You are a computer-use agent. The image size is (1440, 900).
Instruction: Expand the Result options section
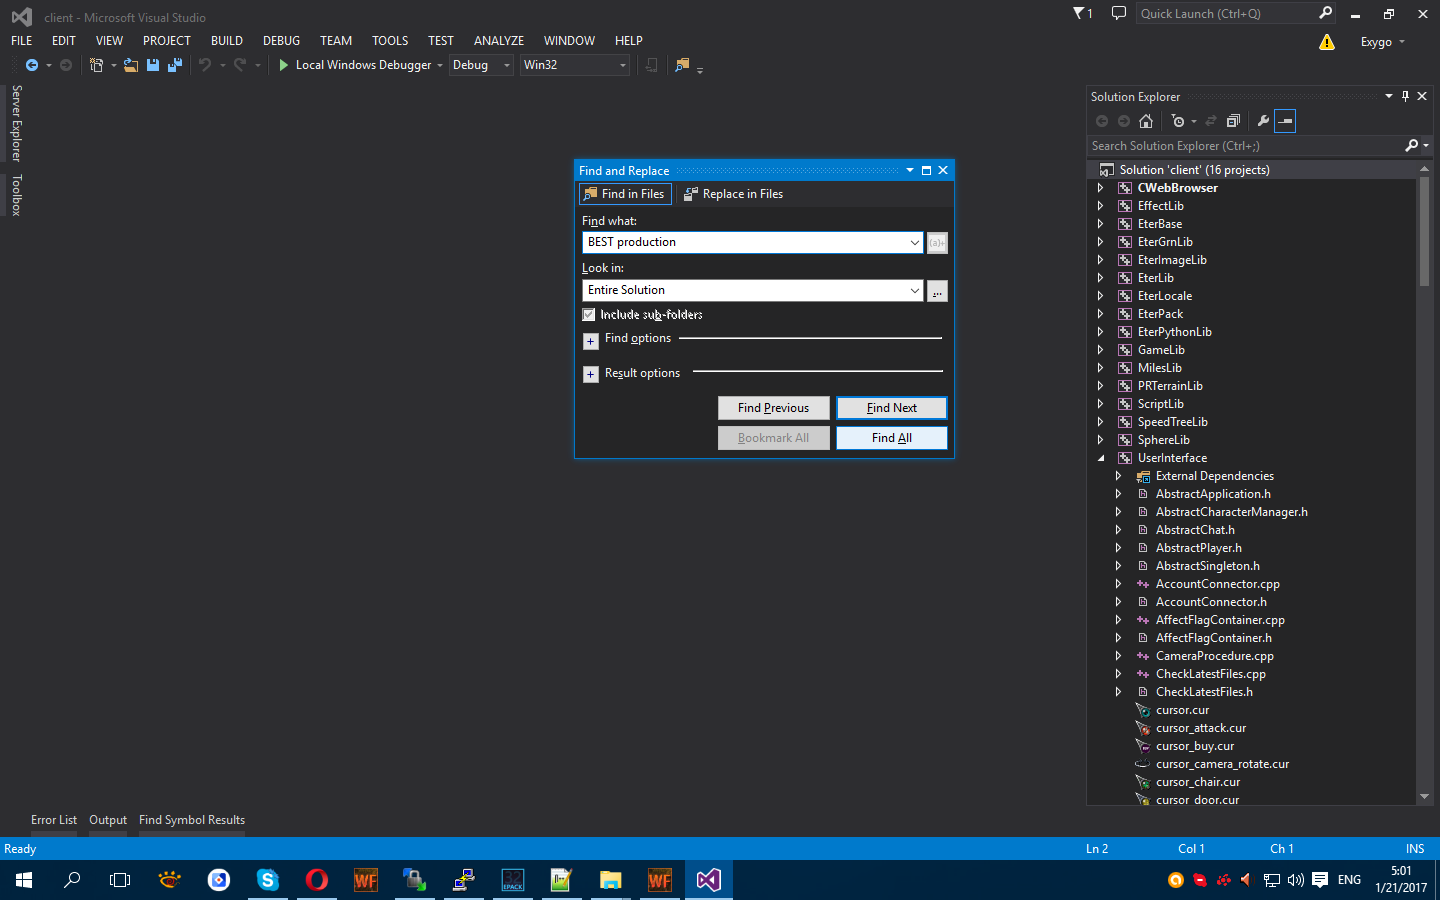point(590,375)
